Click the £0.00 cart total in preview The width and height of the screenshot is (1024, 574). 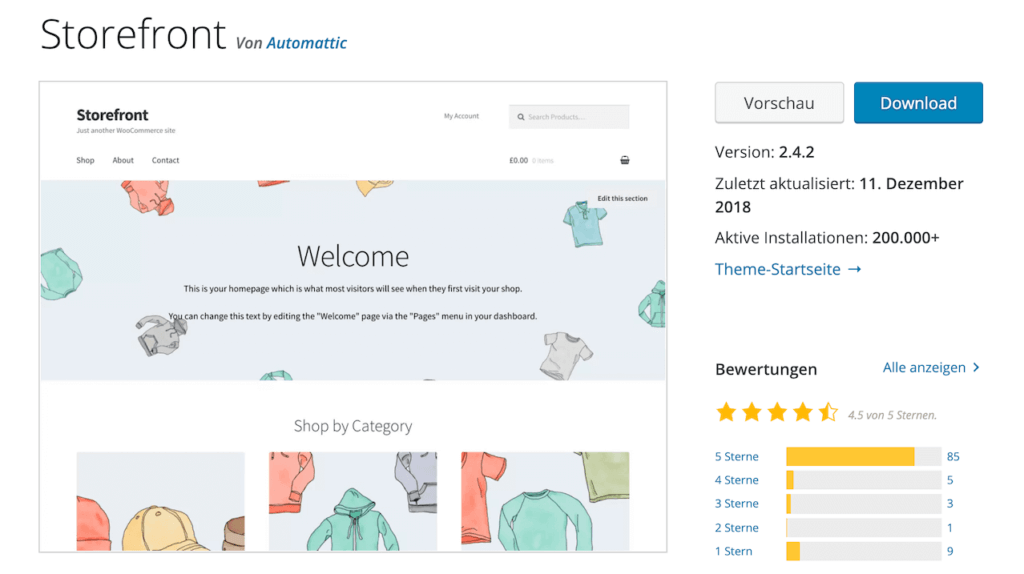pyautogui.click(x=519, y=160)
